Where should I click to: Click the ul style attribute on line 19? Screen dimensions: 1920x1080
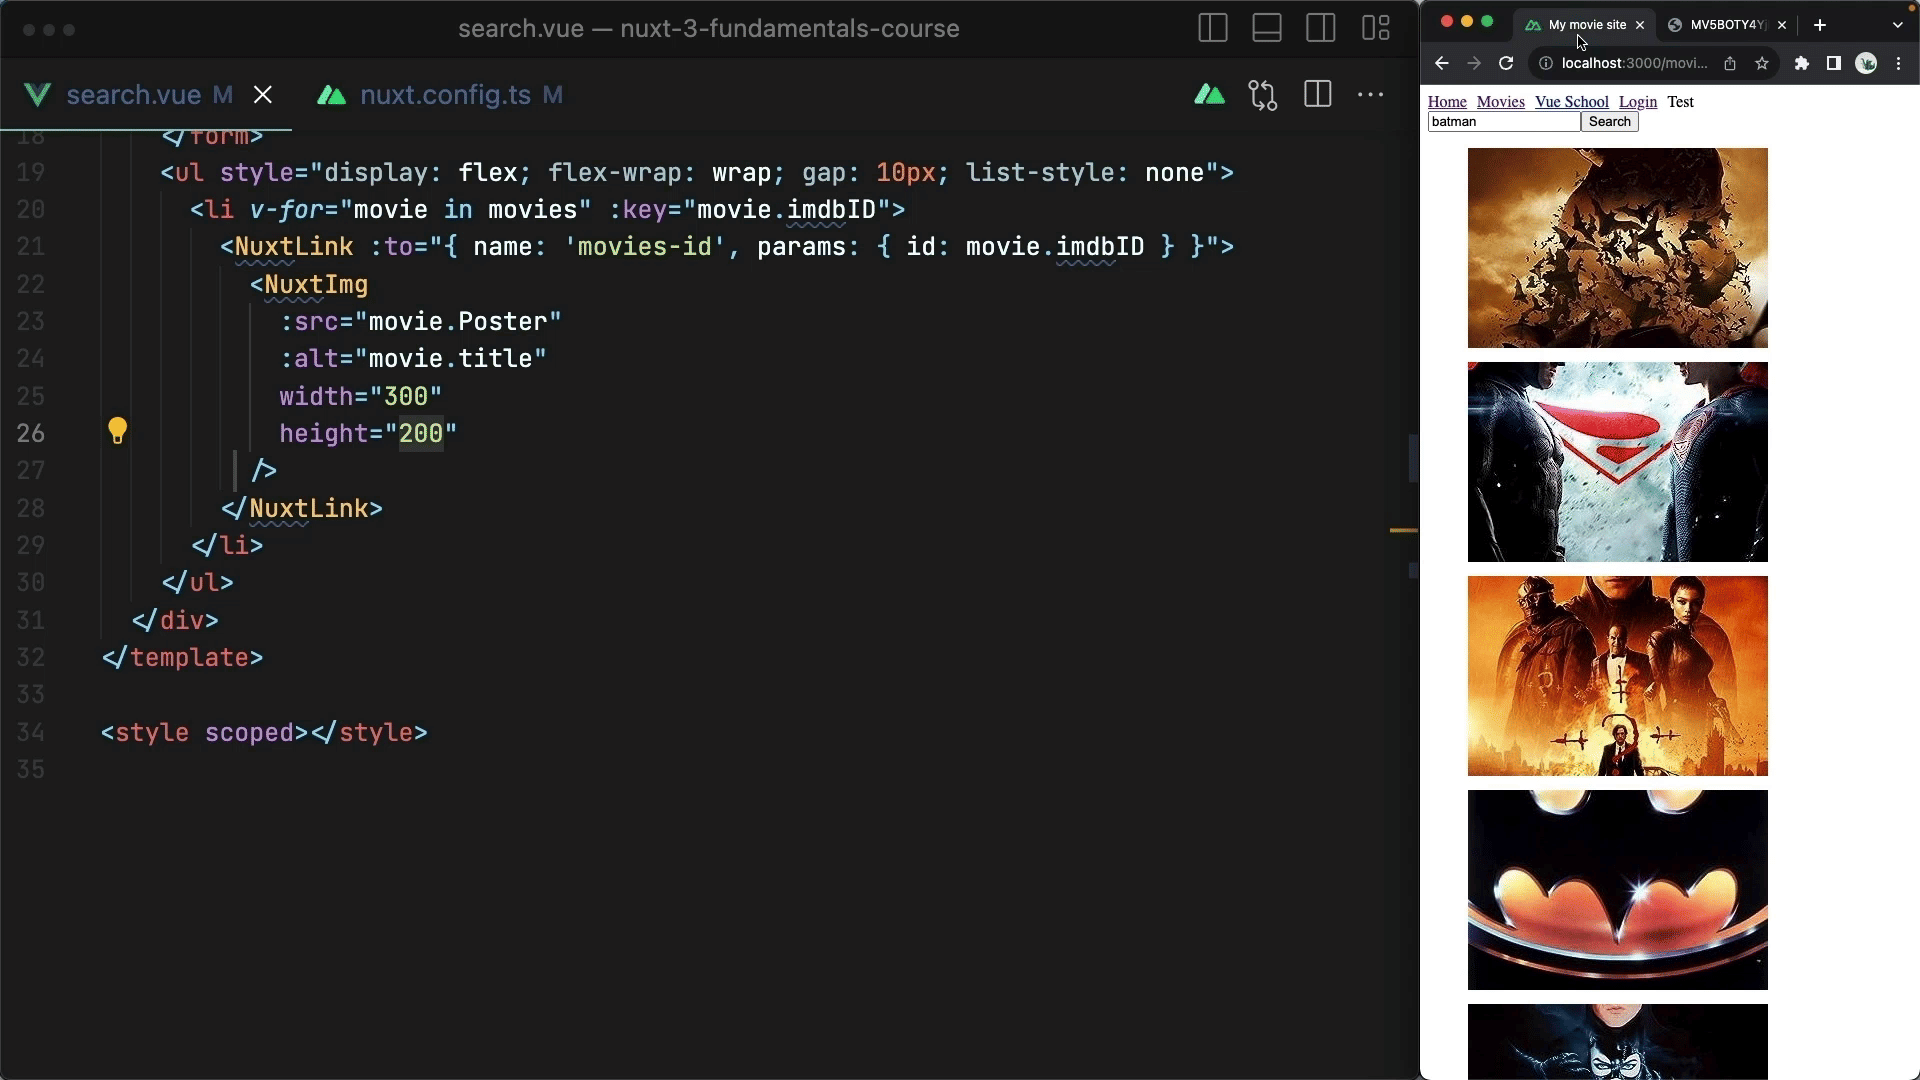coord(719,172)
